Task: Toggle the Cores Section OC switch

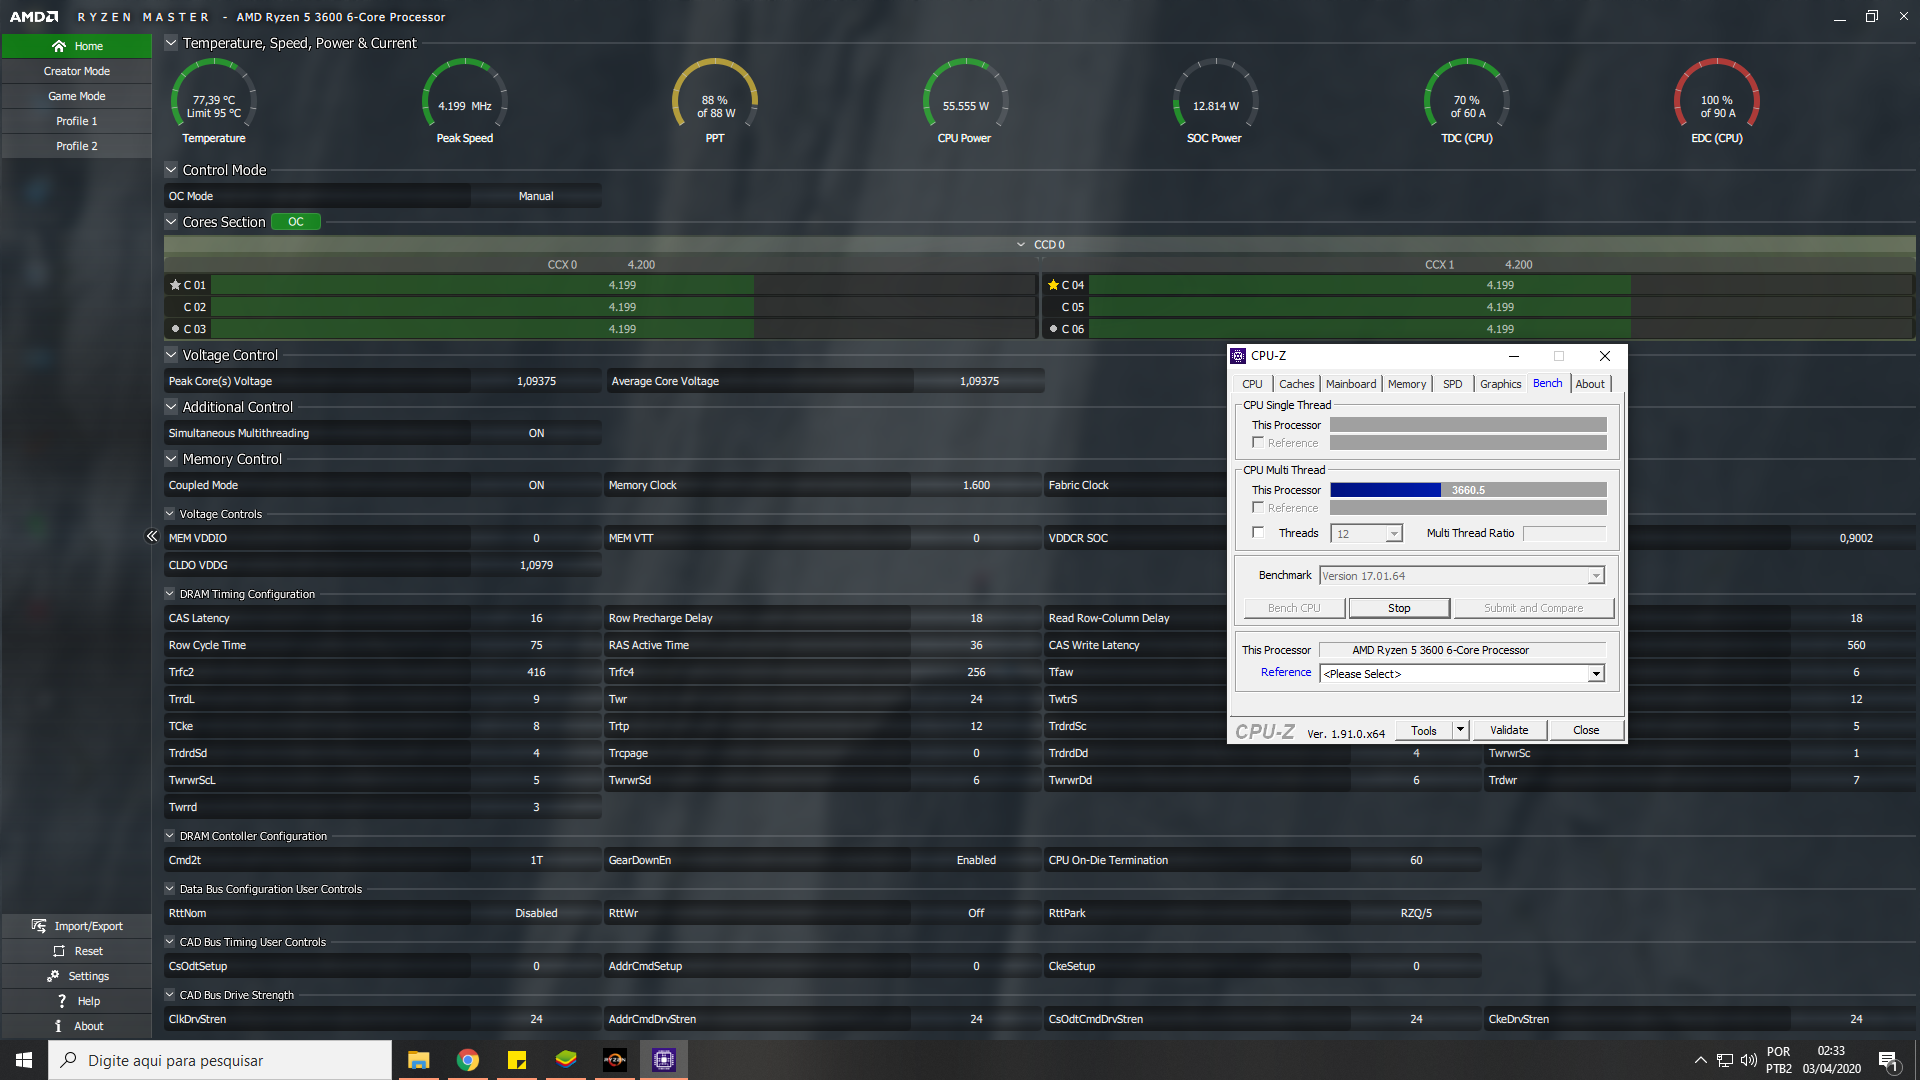Action: click(296, 222)
